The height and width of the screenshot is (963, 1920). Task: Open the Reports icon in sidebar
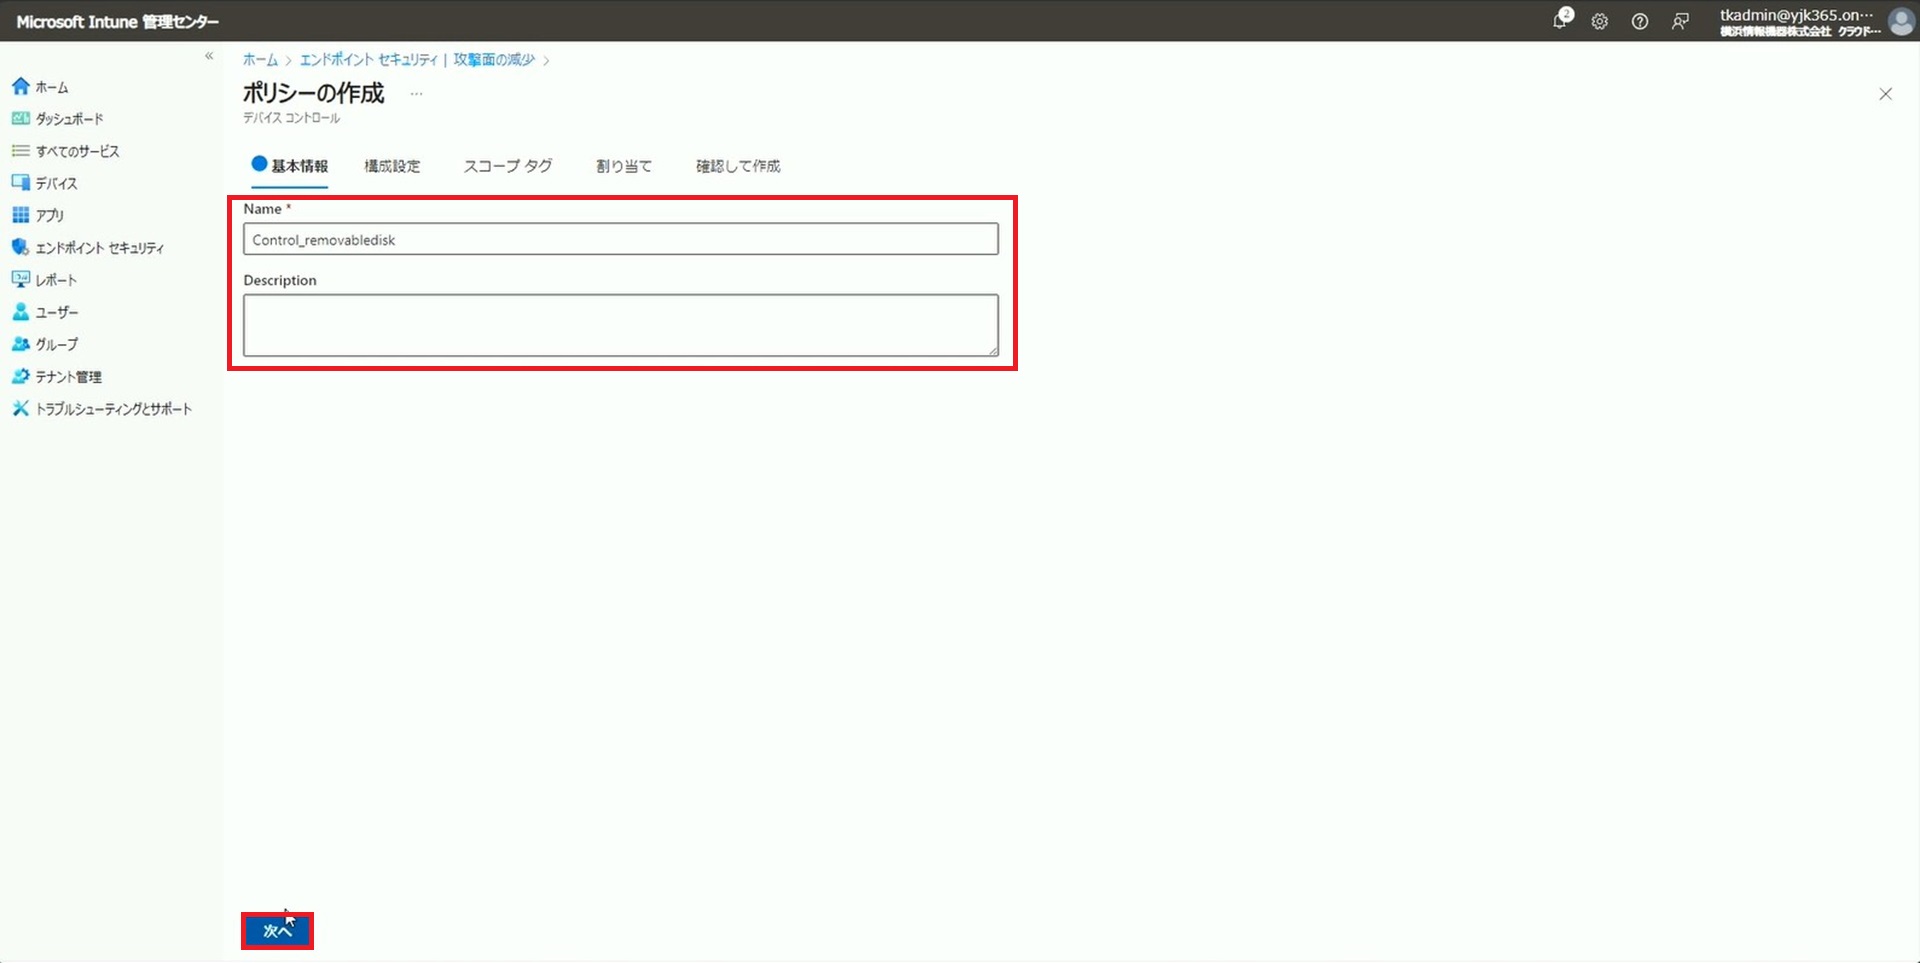[x=20, y=280]
